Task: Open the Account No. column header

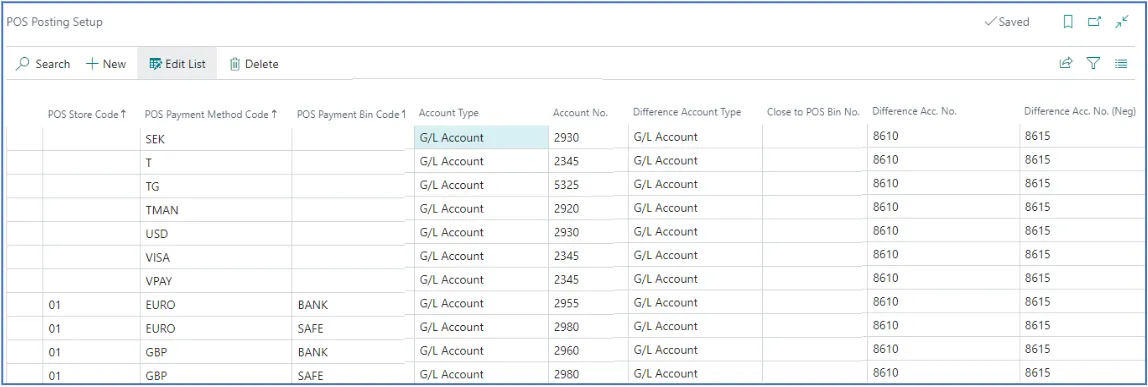Action: pos(581,113)
